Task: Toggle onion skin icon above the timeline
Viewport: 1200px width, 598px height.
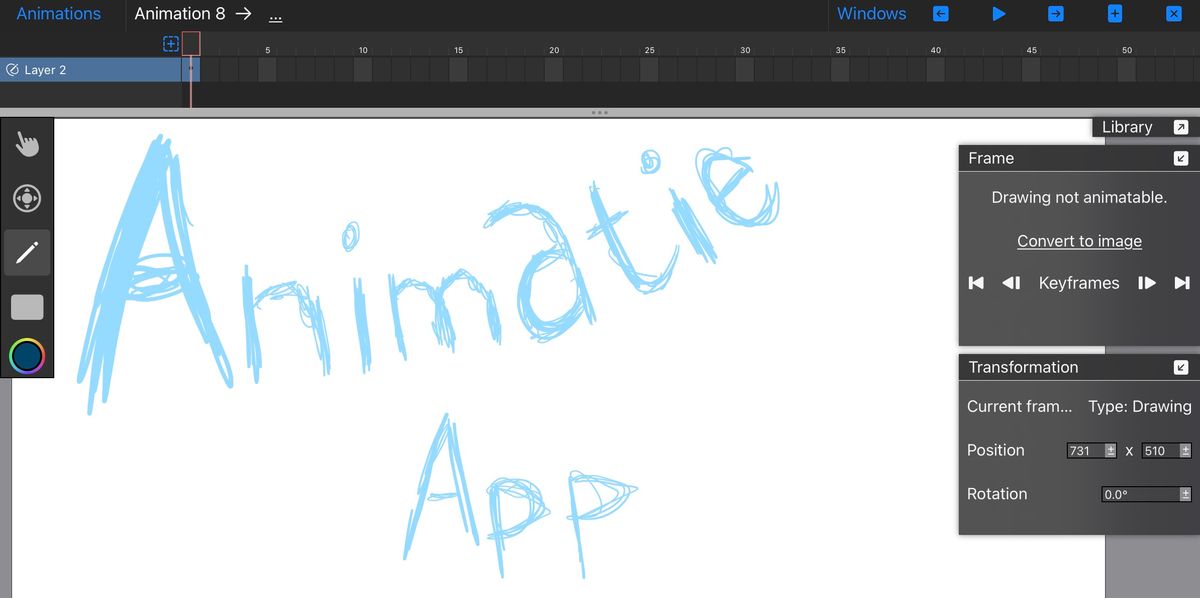Action: coord(169,42)
